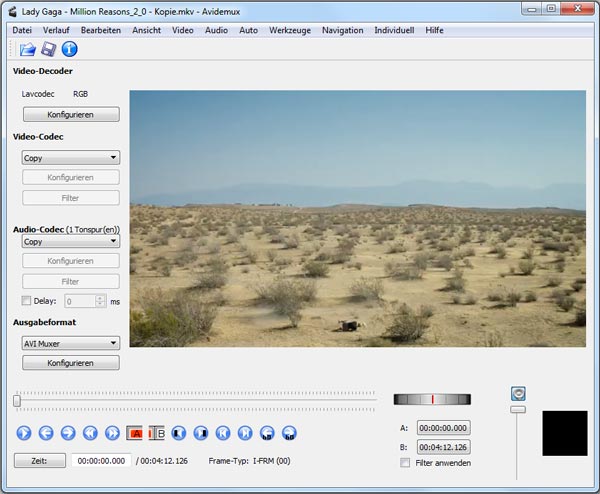
Task: Set selection start marker A
Action: coord(135,433)
